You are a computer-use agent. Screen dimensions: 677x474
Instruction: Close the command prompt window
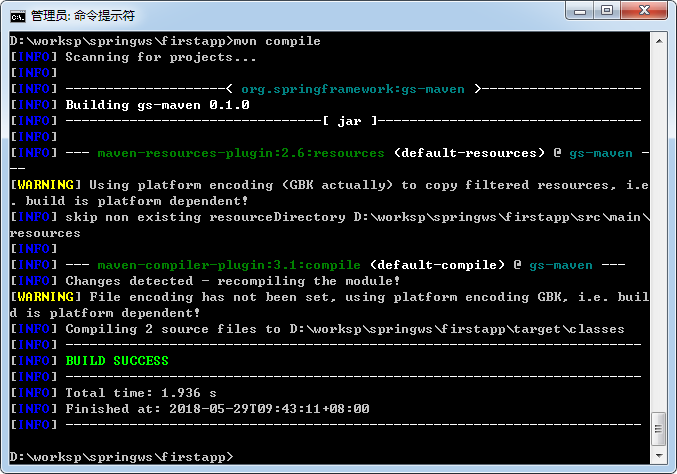point(644,11)
